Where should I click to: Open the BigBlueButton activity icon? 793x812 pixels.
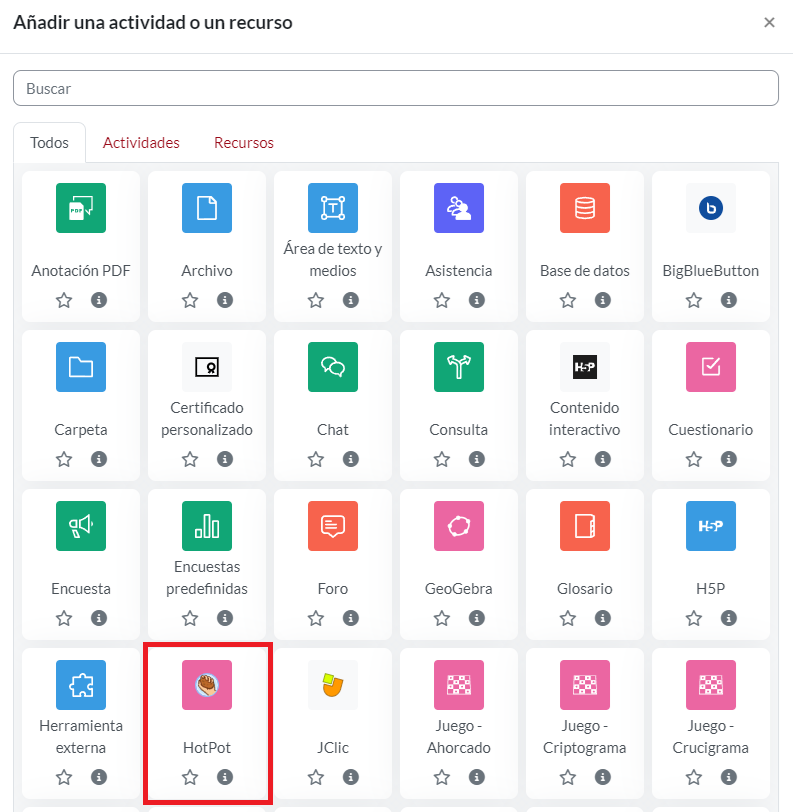[711, 208]
